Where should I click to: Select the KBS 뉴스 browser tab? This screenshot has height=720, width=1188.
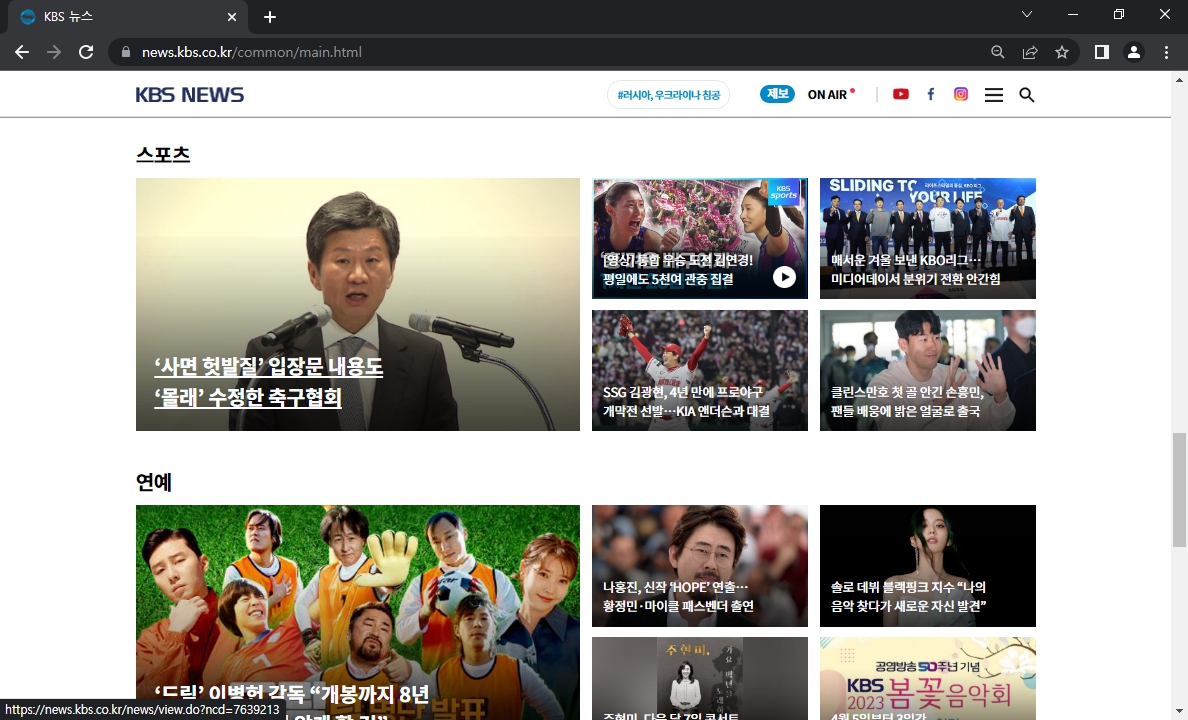[x=127, y=17]
